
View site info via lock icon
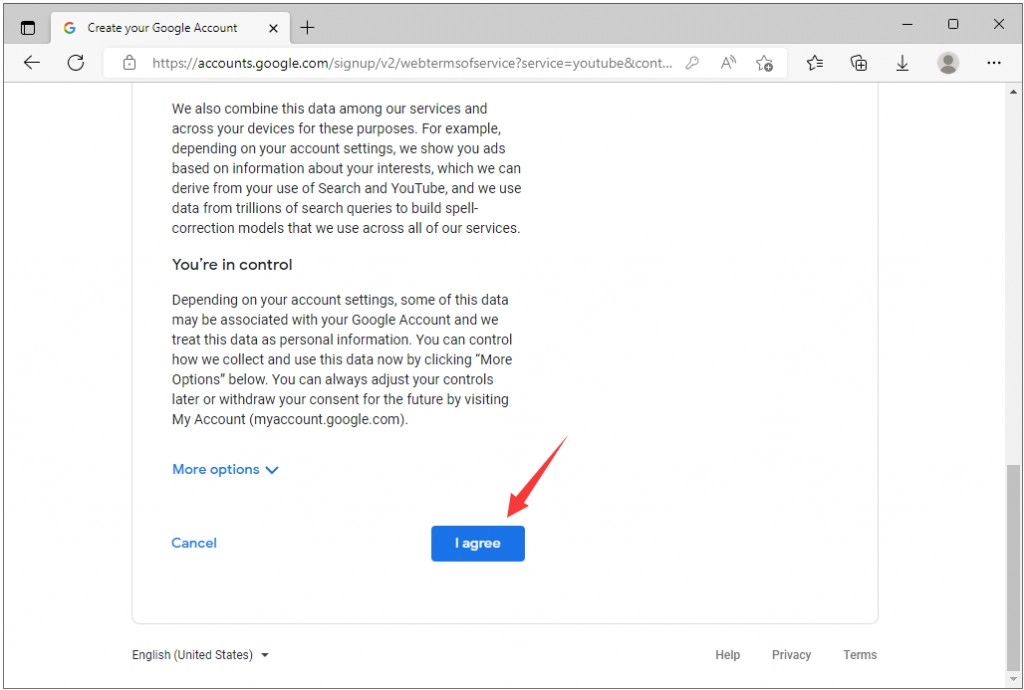[x=129, y=63]
